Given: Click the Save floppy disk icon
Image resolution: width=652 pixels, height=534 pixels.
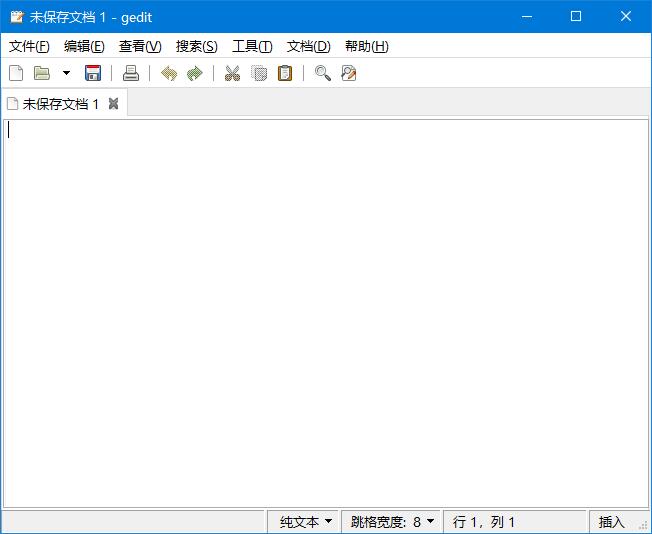Looking at the screenshot, I should (x=93, y=73).
